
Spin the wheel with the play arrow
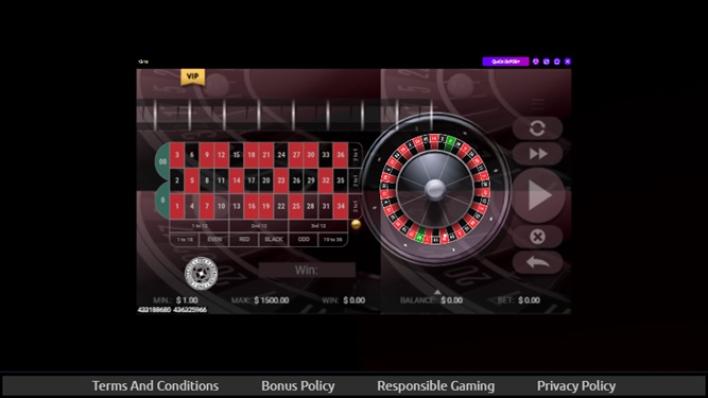click(x=538, y=195)
